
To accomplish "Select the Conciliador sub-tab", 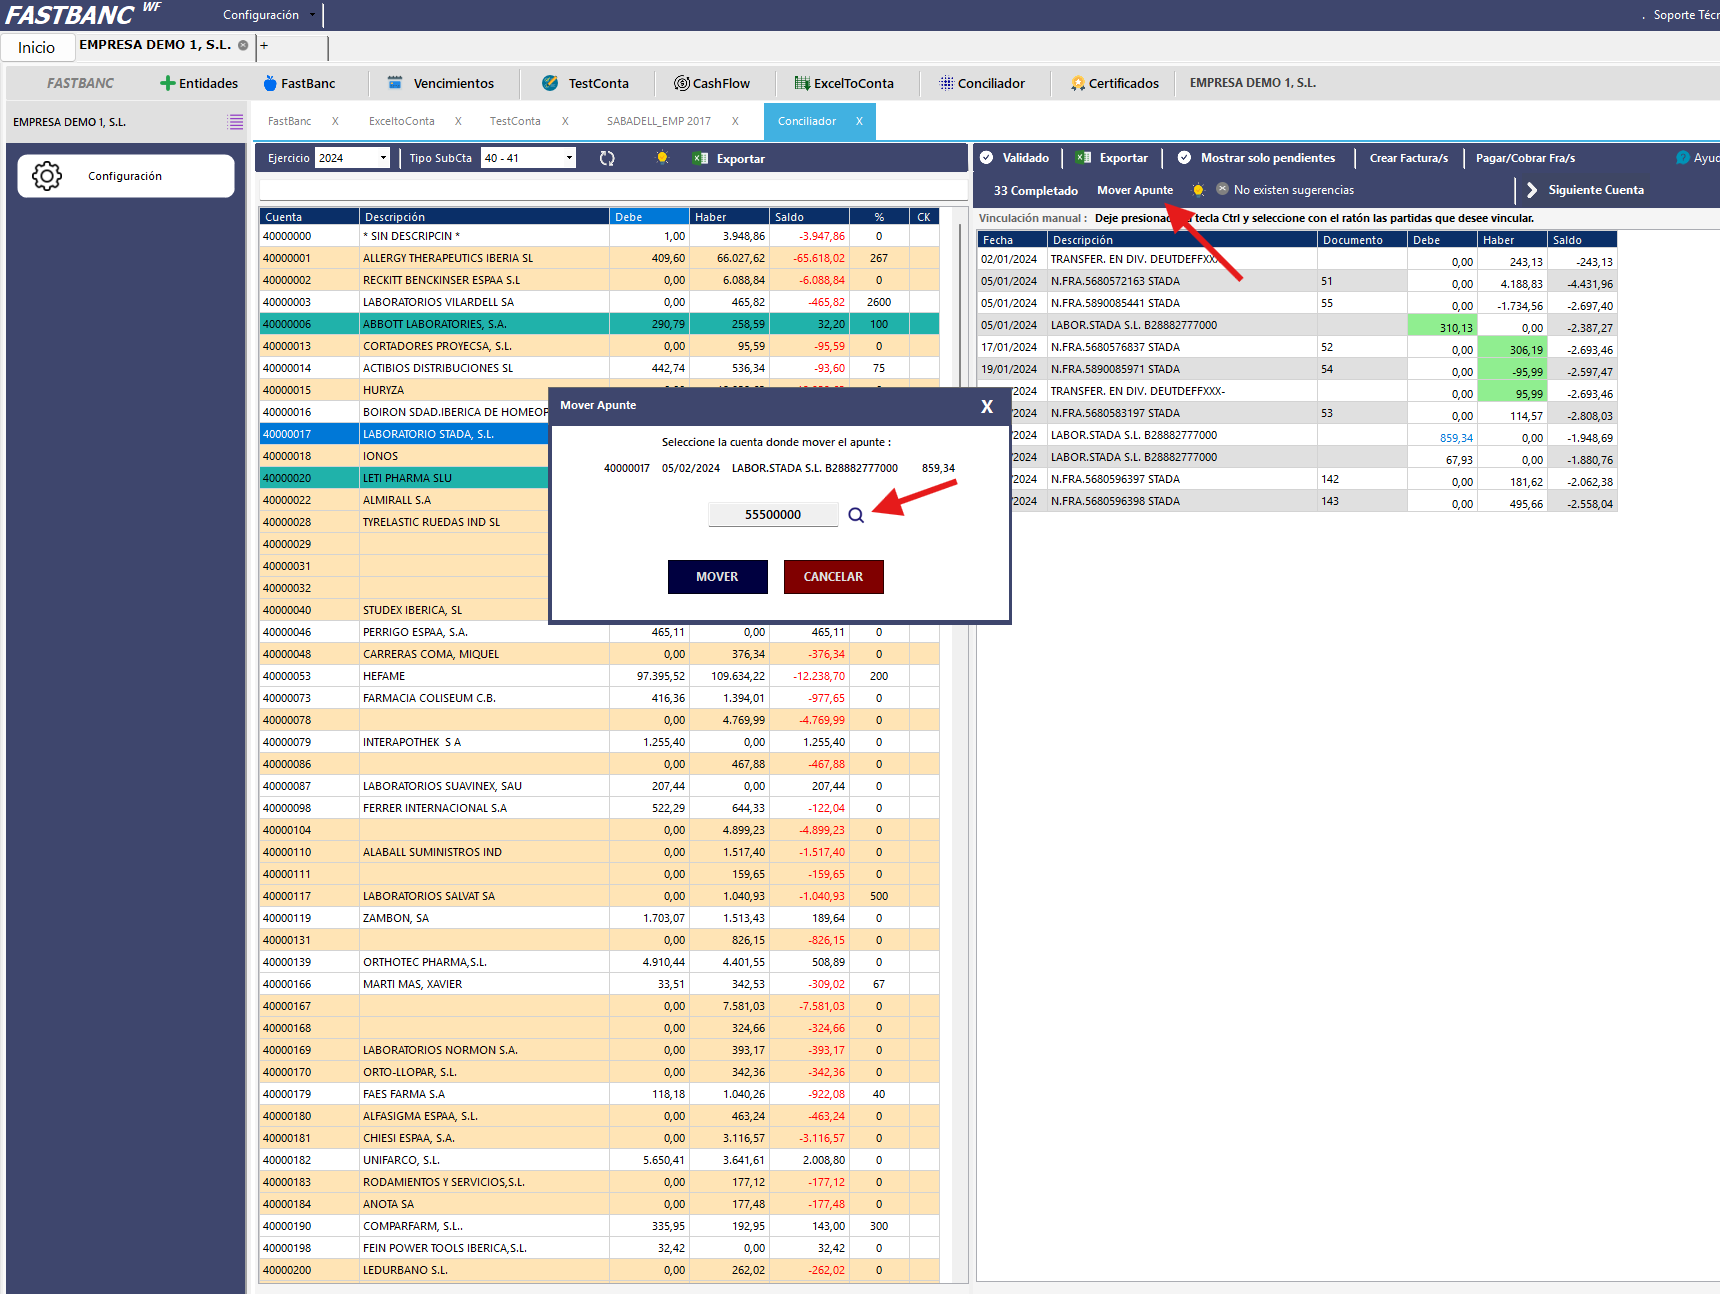I will (807, 121).
